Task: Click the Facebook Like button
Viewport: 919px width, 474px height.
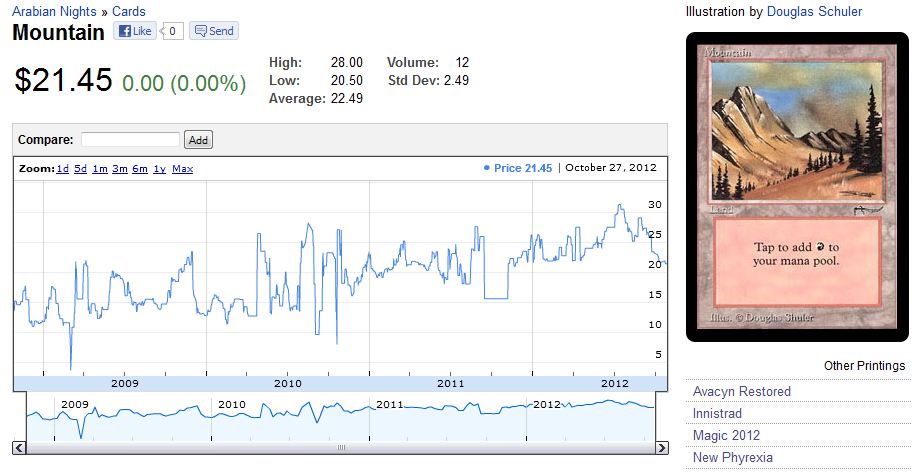Action: point(135,31)
